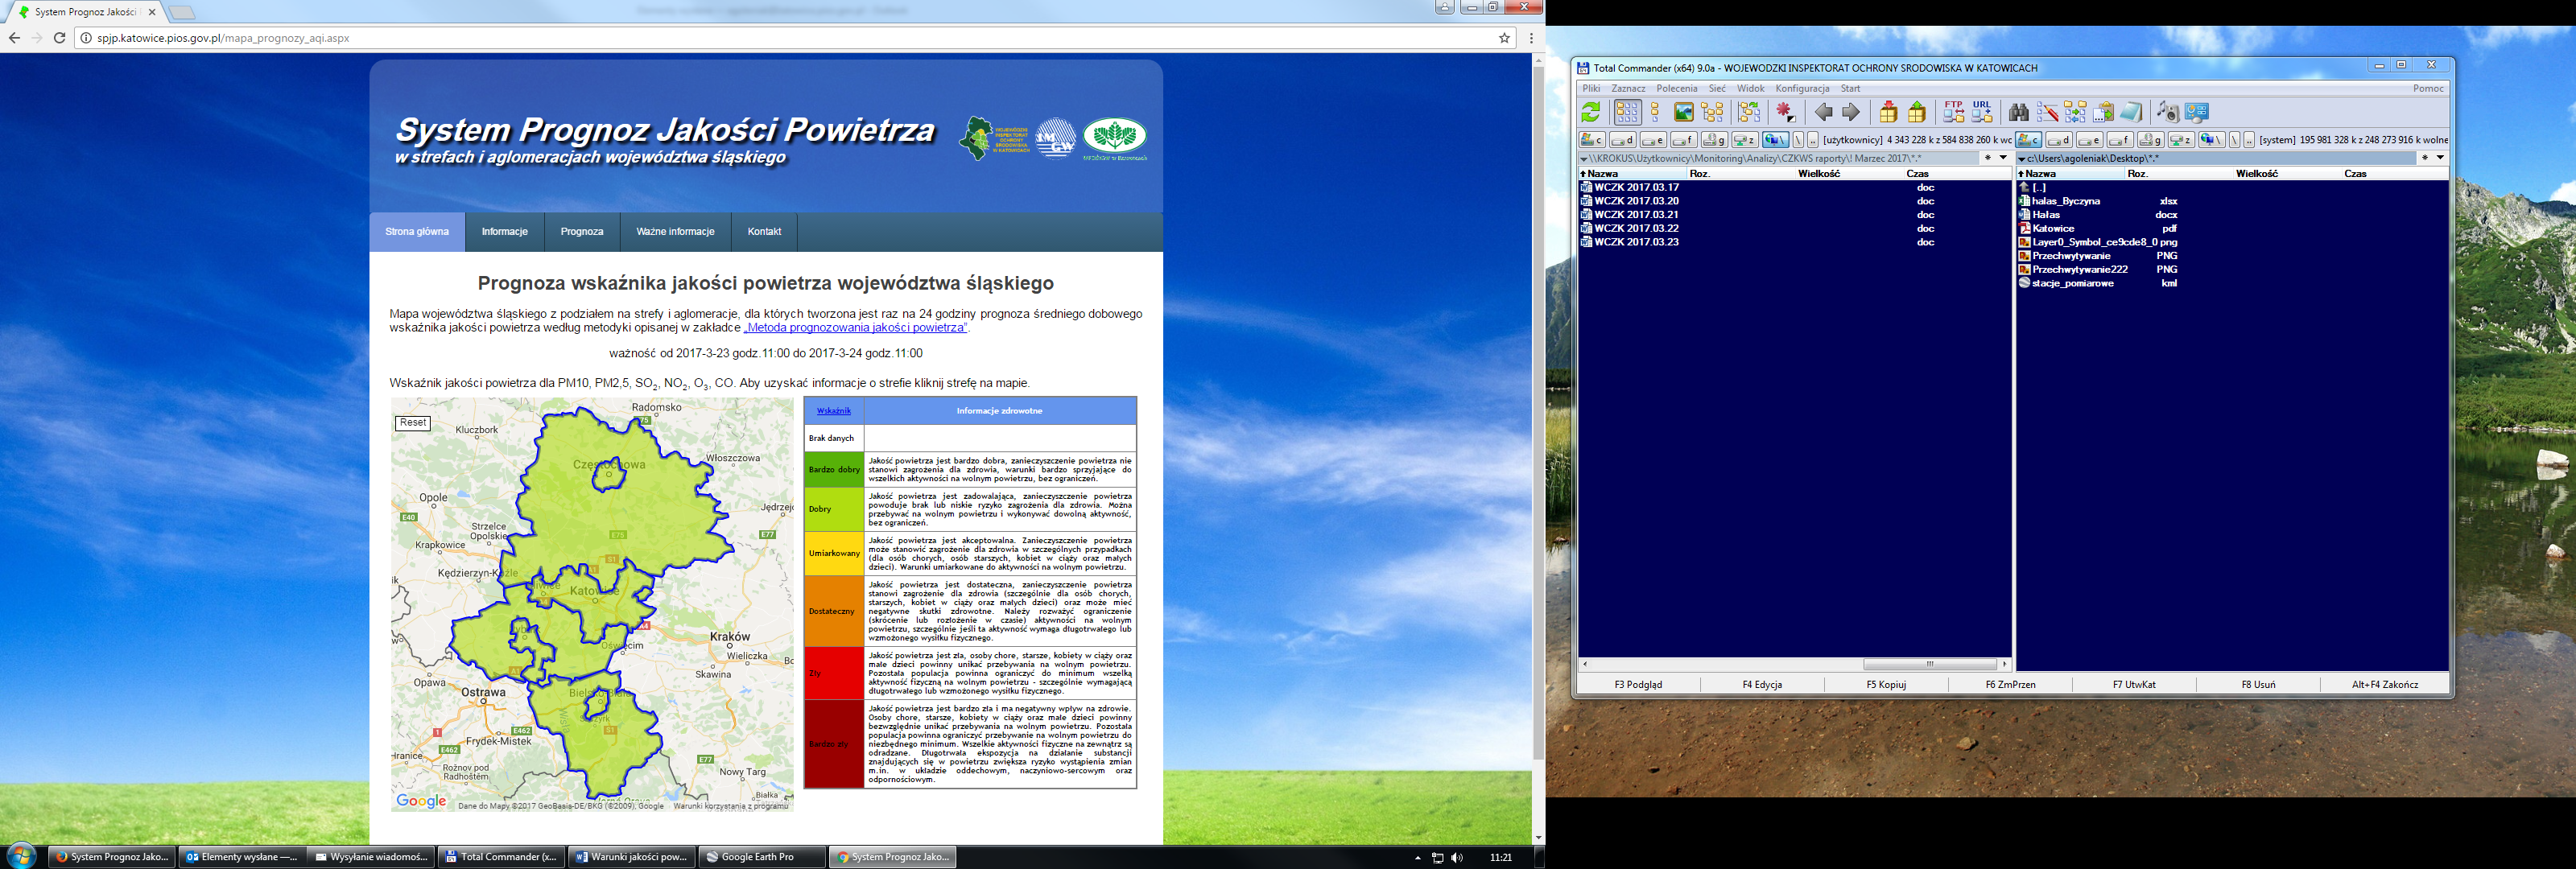This screenshot has height=869, width=2576.
Task: Select drive d in left panel
Action: click(x=1623, y=140)
